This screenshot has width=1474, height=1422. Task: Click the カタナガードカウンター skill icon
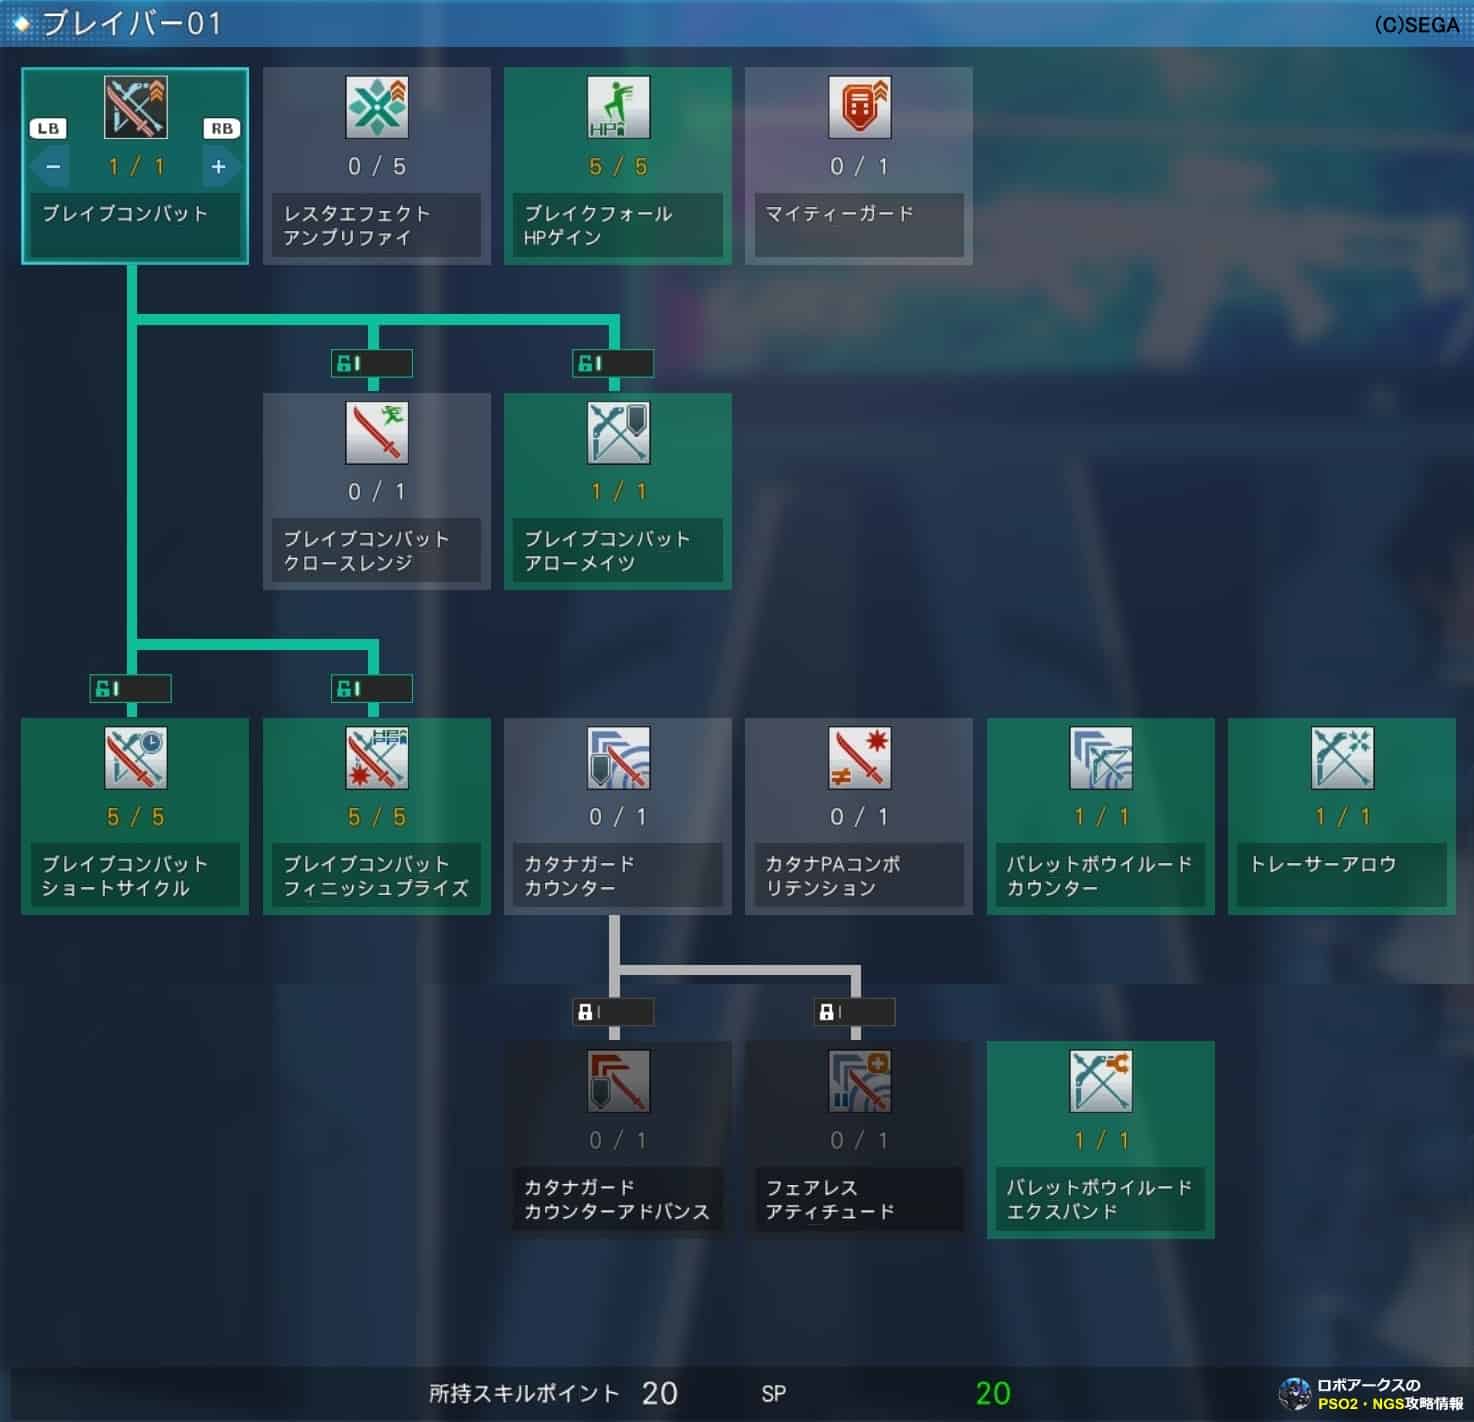[618, 758]
